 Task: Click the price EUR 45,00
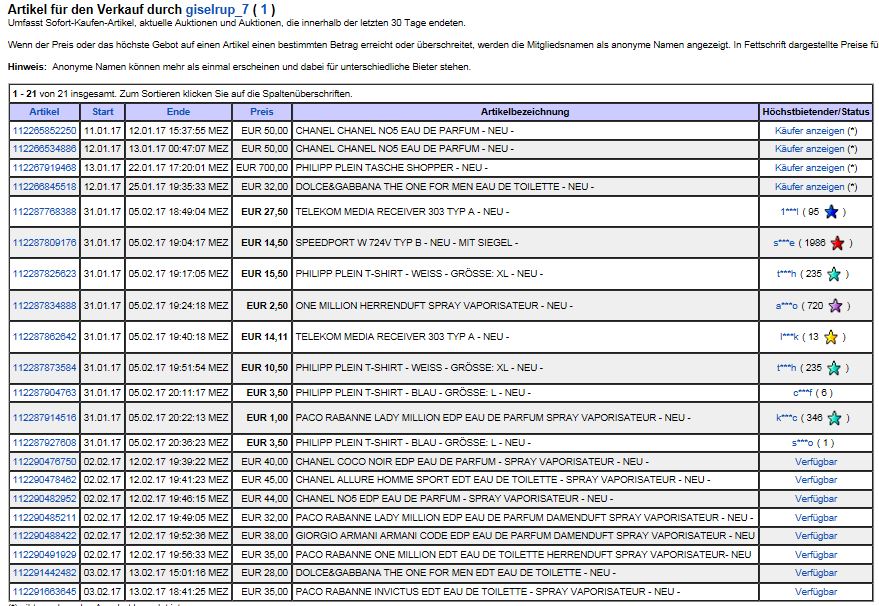(x=265, y=480)
